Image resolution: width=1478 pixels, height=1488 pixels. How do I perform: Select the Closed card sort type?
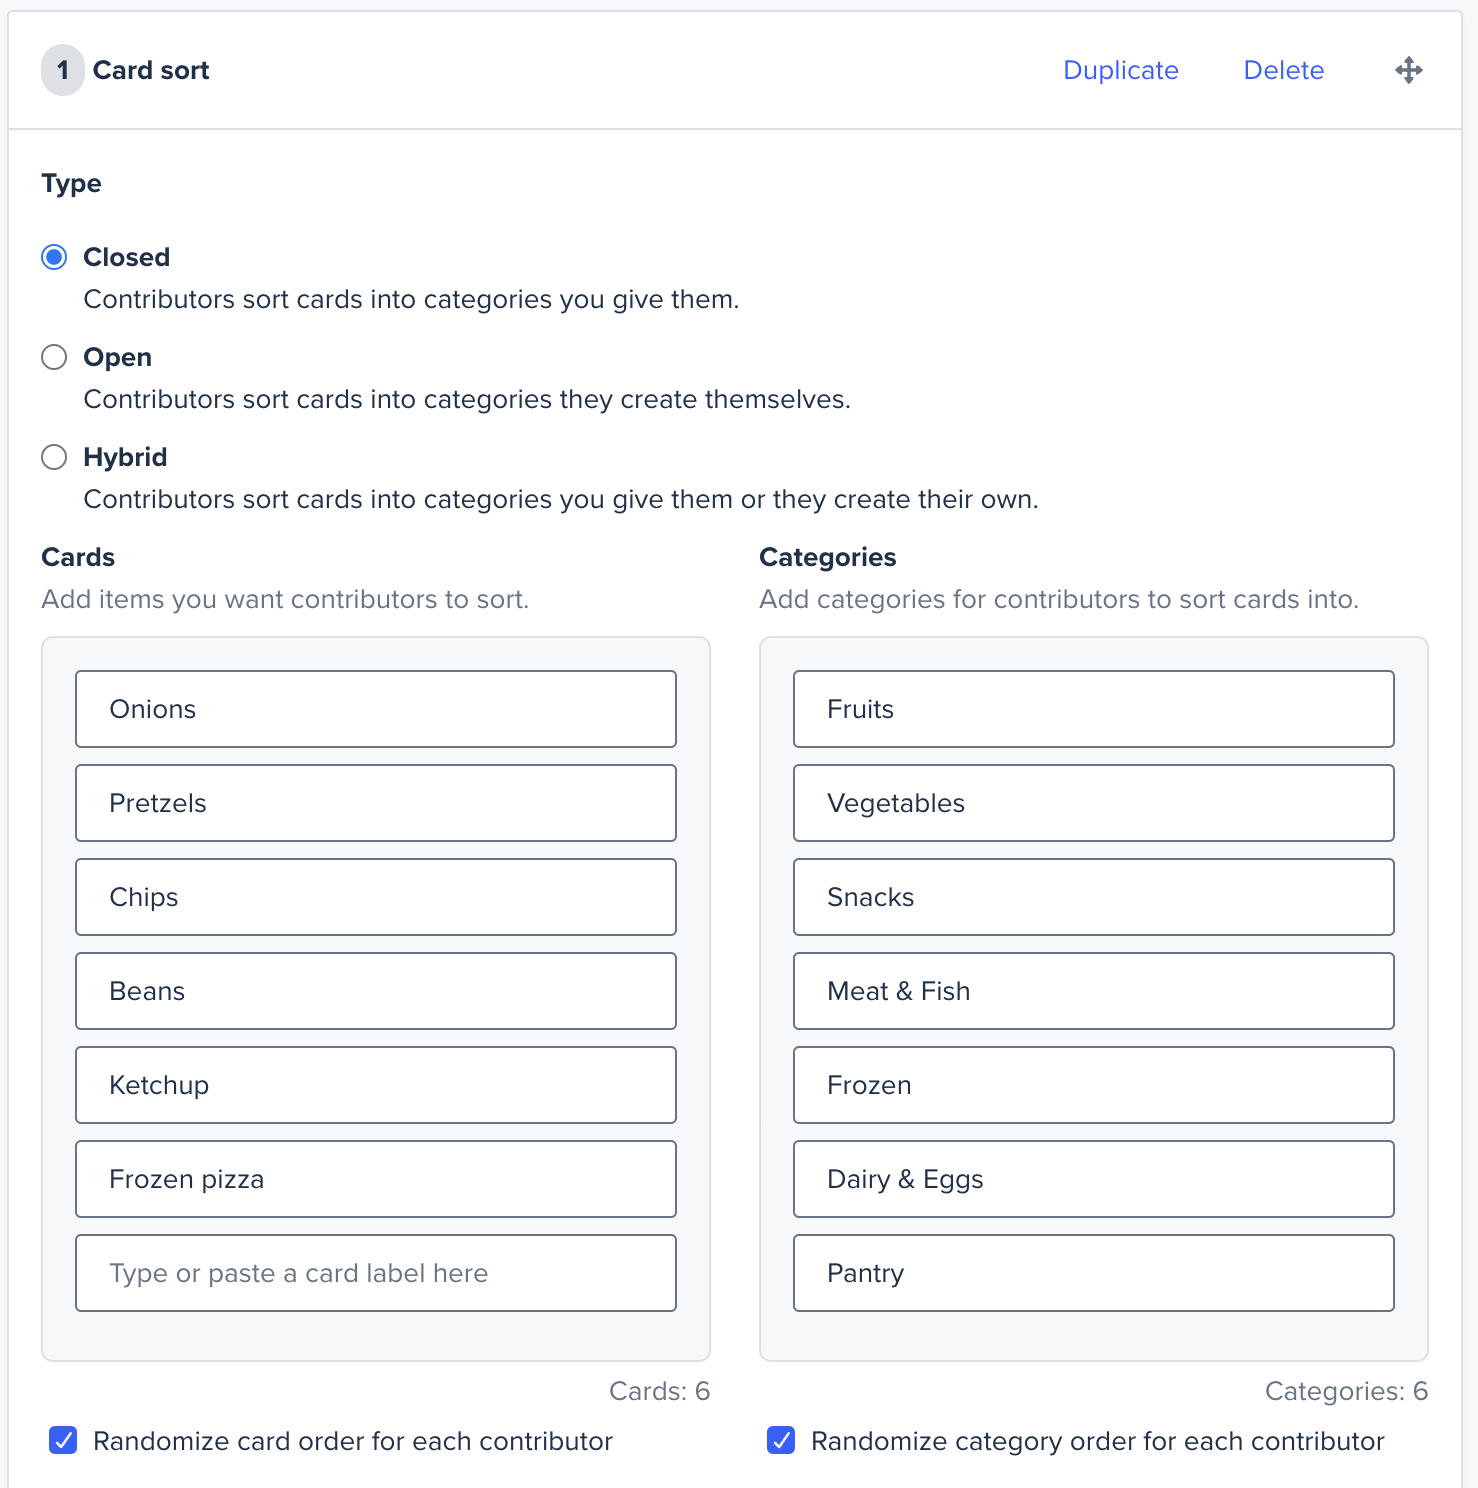click(54, 257)
